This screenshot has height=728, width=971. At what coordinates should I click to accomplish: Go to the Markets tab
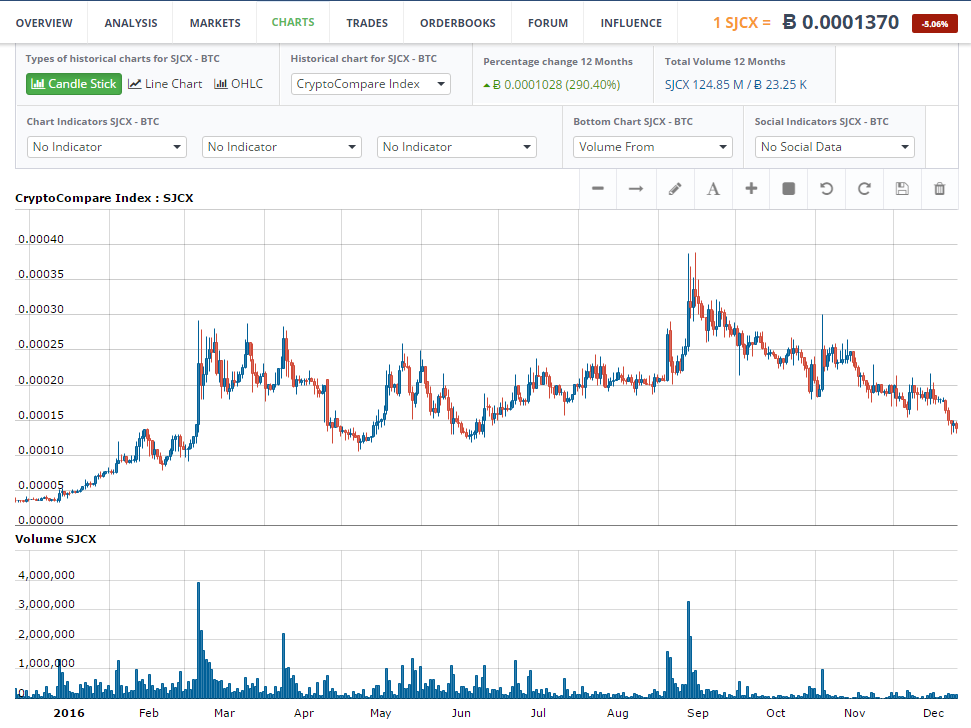click(214, 23)
